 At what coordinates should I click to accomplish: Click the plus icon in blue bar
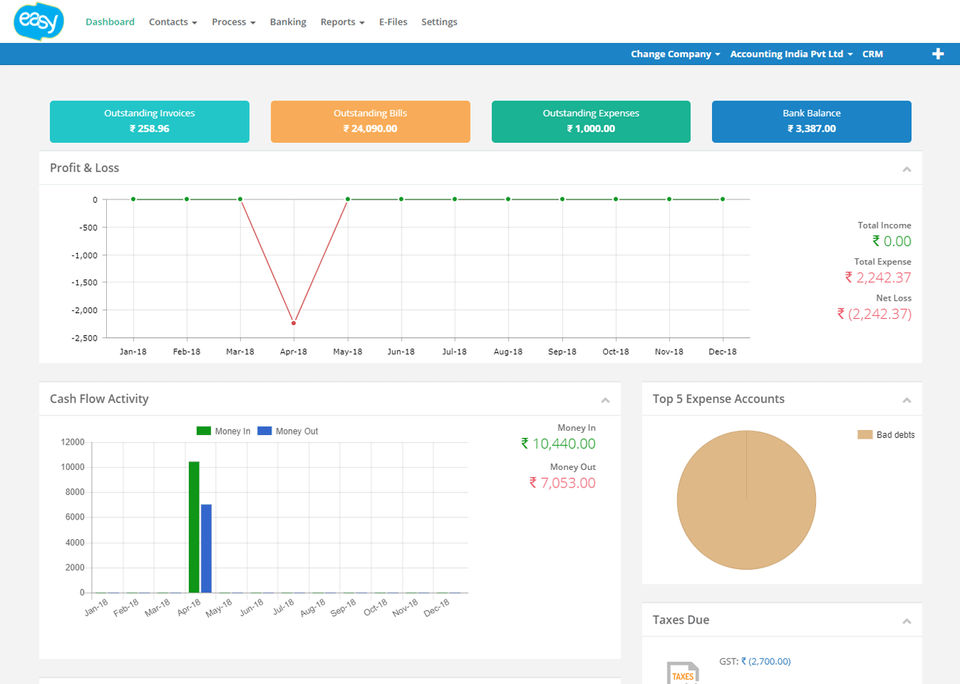click(938, 54)
